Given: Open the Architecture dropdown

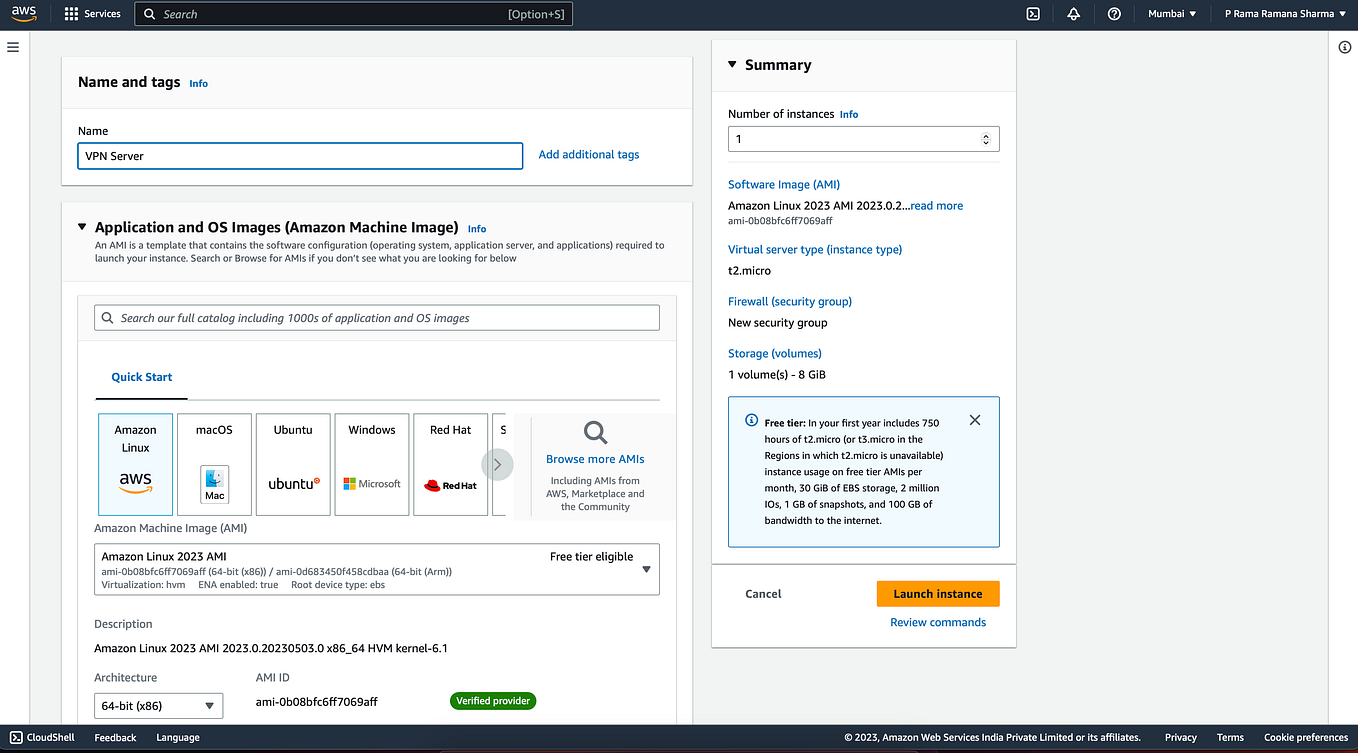Looking at the screenshot, I should tap(158, 705).
